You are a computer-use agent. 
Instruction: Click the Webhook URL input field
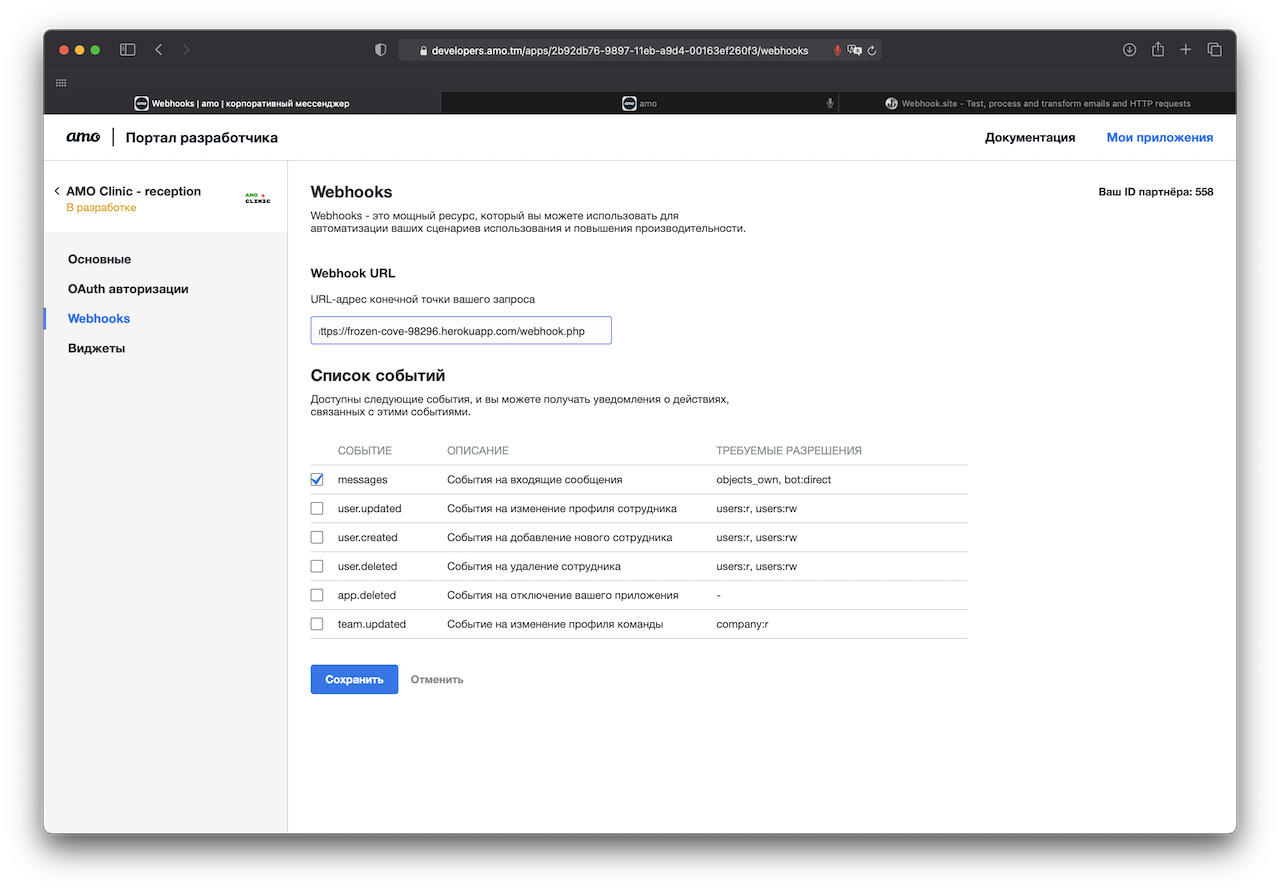(x=460, y=331)
